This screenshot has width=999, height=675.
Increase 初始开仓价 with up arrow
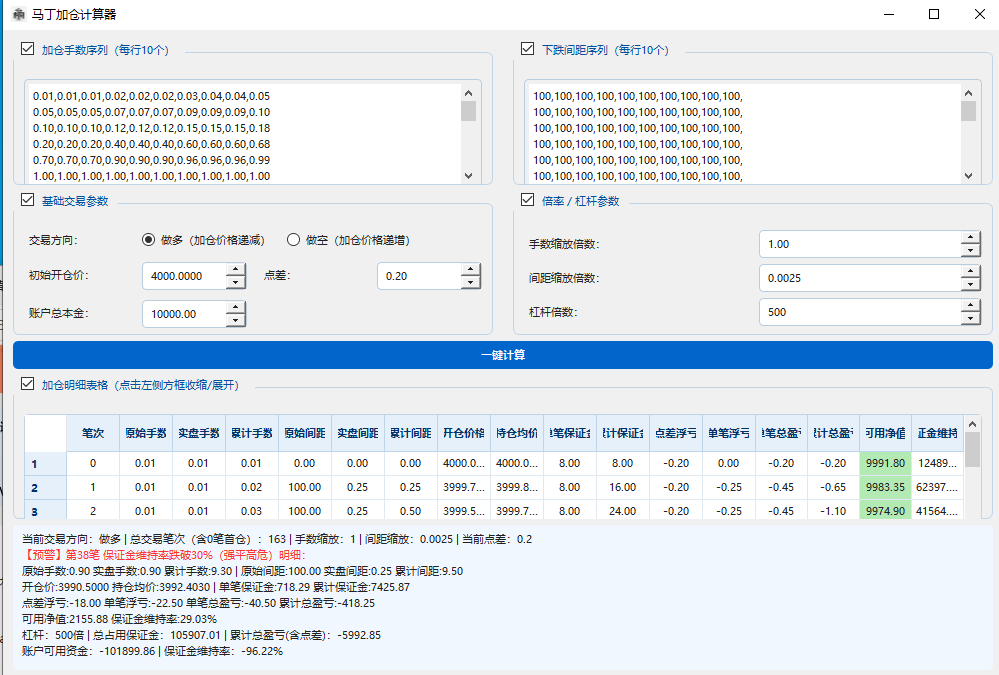pyautogui.click(x=236, y=270)
